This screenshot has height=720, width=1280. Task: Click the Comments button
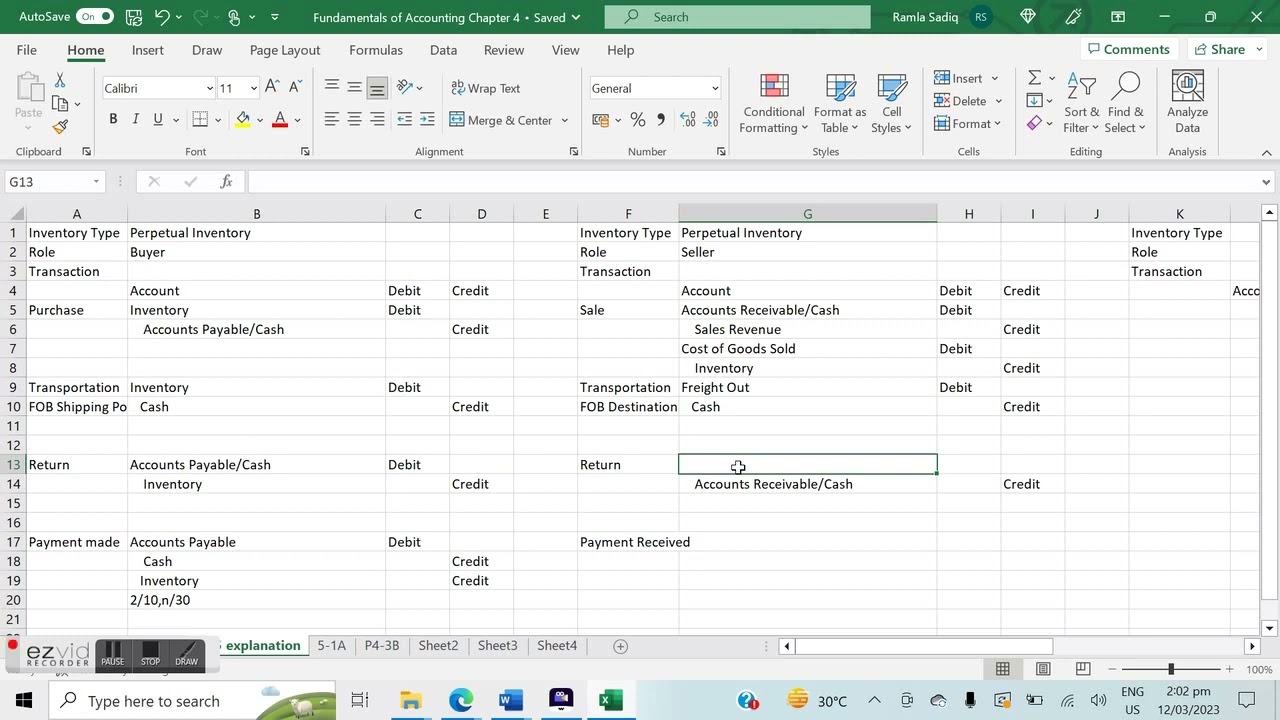pyautogui.click(x=1128, y=49)
